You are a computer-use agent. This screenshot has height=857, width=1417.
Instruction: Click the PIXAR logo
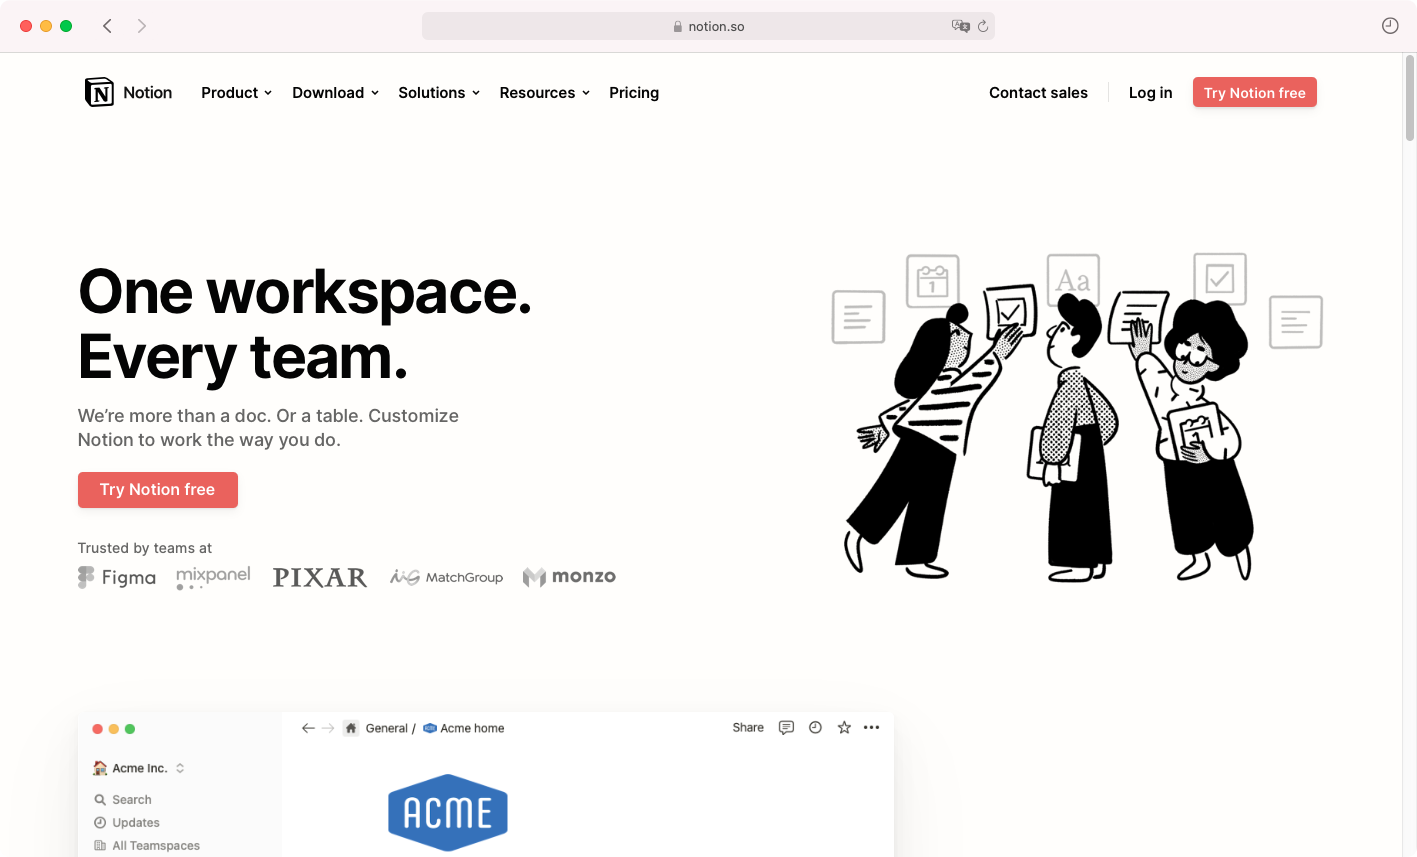[x=320, y=577]
